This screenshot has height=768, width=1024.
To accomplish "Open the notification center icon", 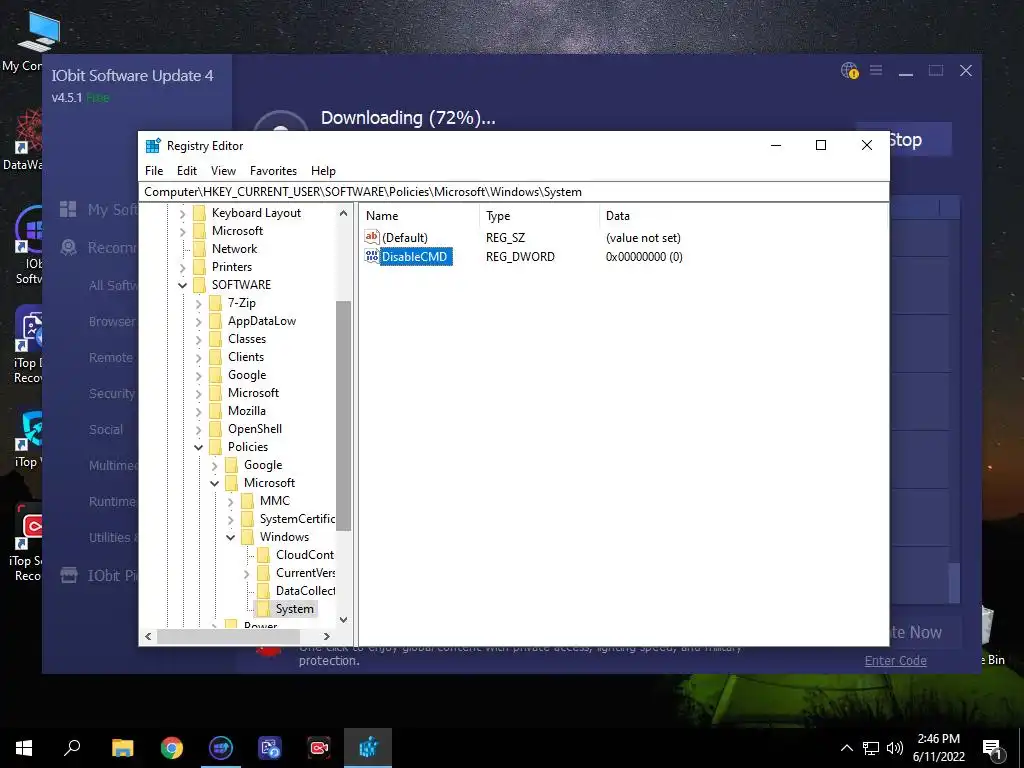I will pos(992,748).
